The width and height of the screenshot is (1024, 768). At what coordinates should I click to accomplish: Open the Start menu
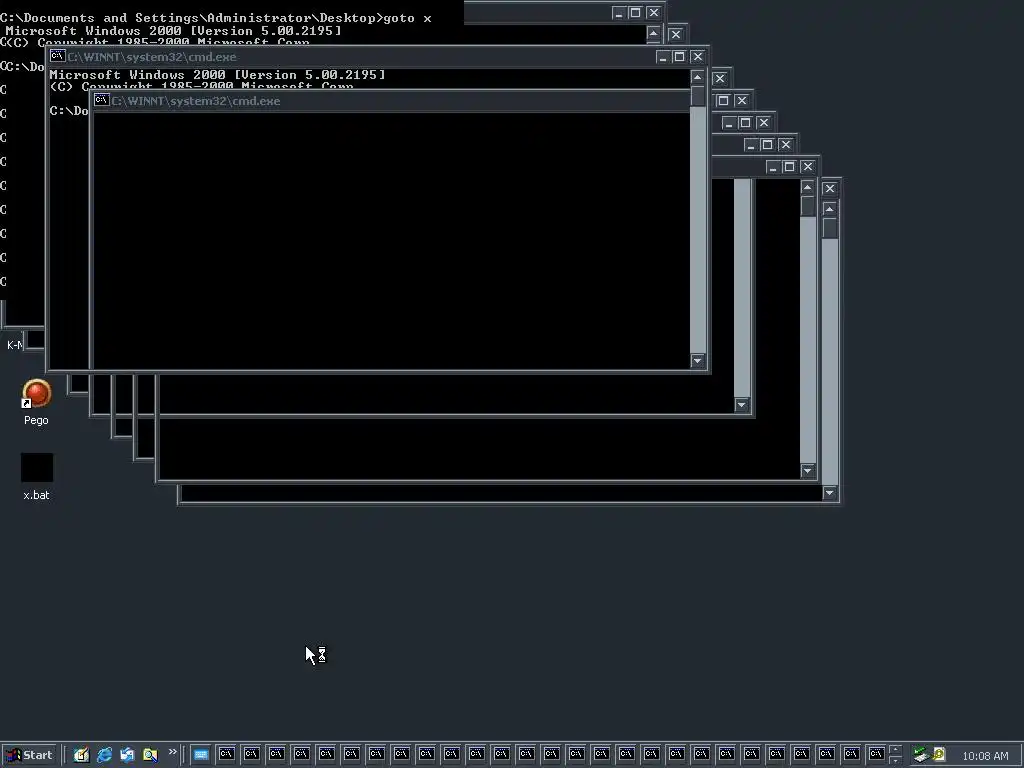coord(29,755)
